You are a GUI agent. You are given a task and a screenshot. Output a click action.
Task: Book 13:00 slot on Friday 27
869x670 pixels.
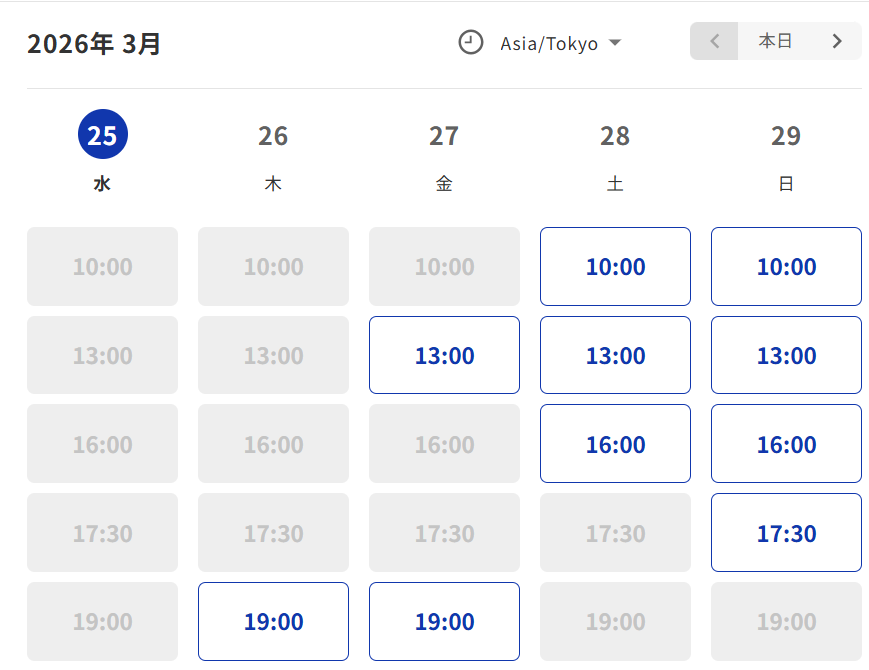(x=444, y=355)
